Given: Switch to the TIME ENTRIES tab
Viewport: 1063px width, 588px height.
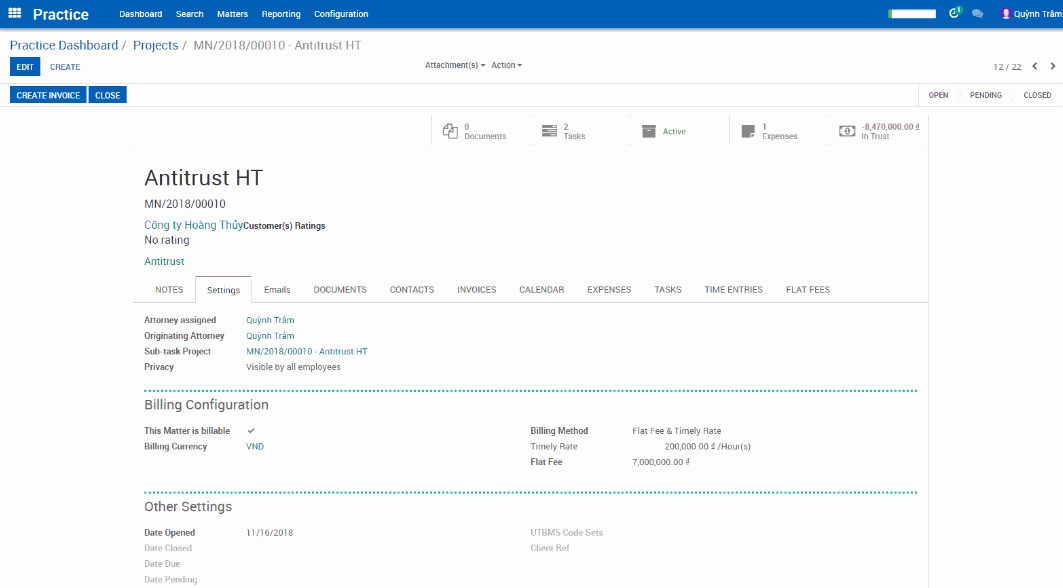Looking at the screenshot, I should (733, 289).
